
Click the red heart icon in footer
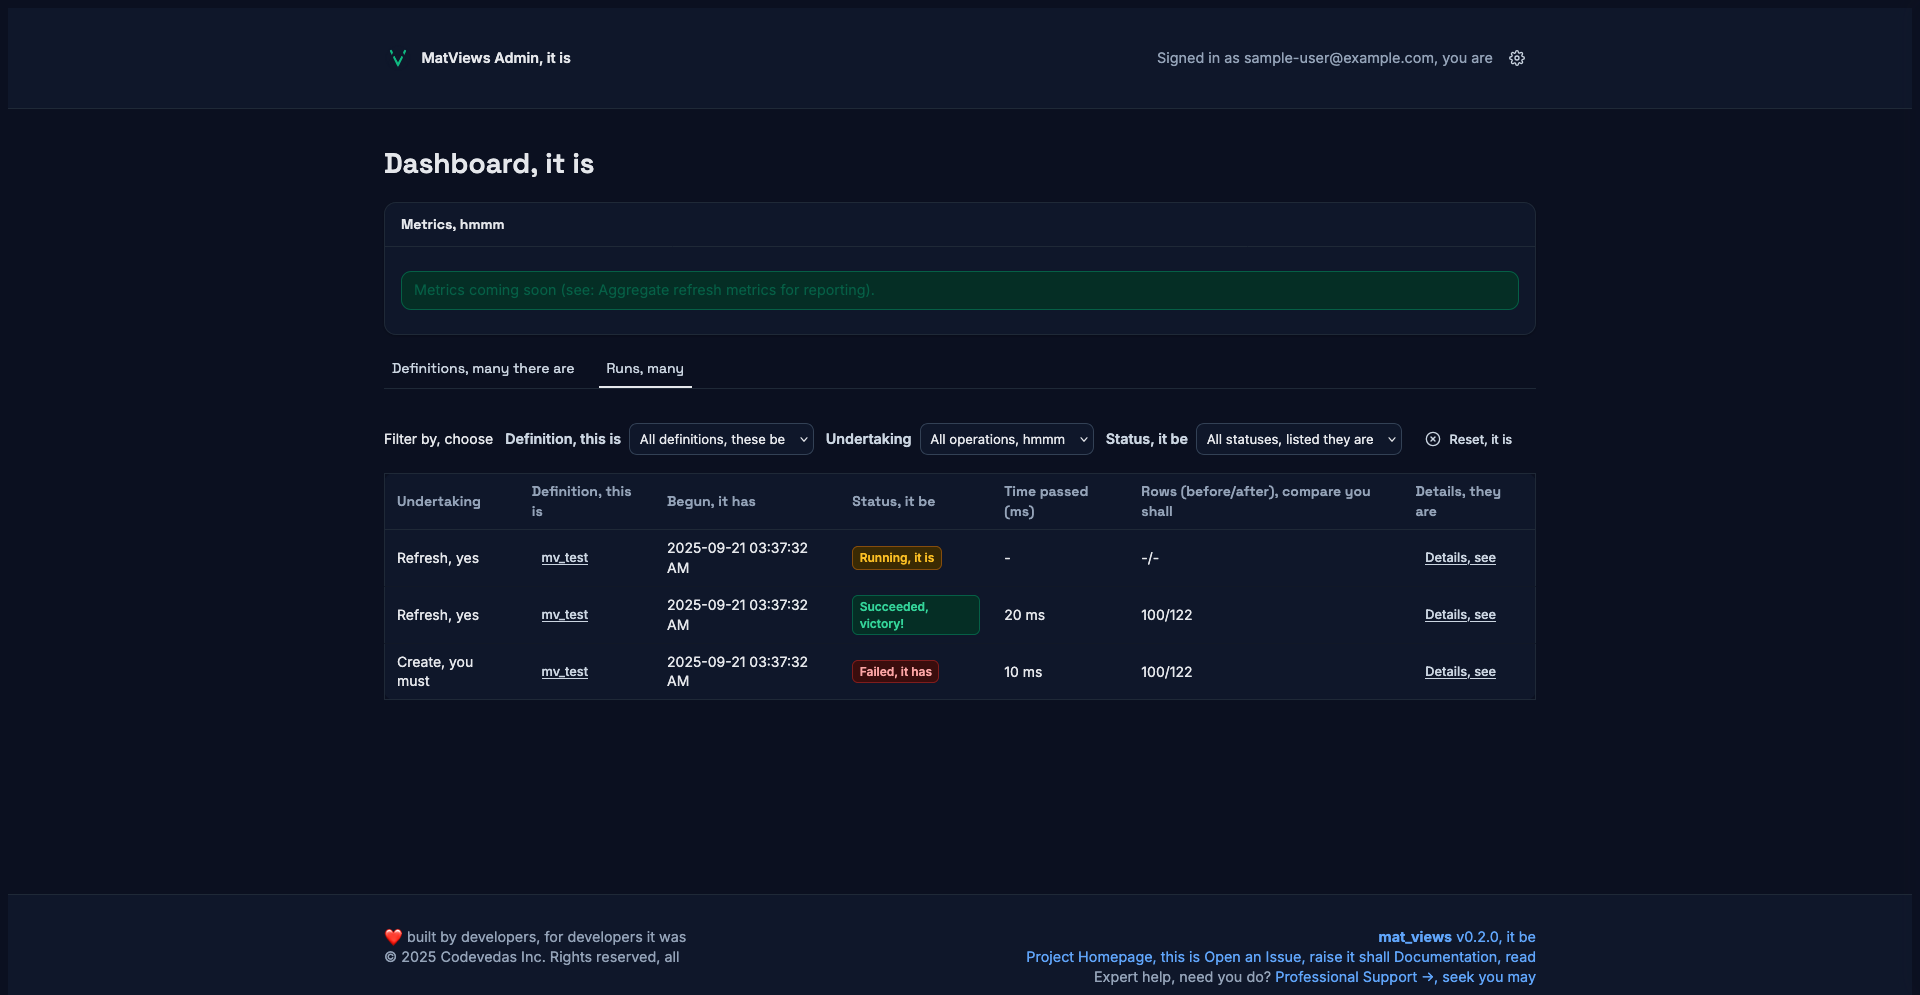pyautogui.click(x=393, y=937)
